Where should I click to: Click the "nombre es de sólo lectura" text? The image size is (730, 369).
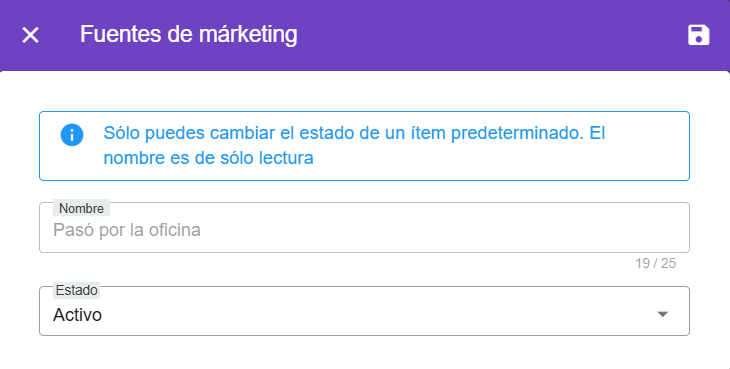click(x=208, y=158)
